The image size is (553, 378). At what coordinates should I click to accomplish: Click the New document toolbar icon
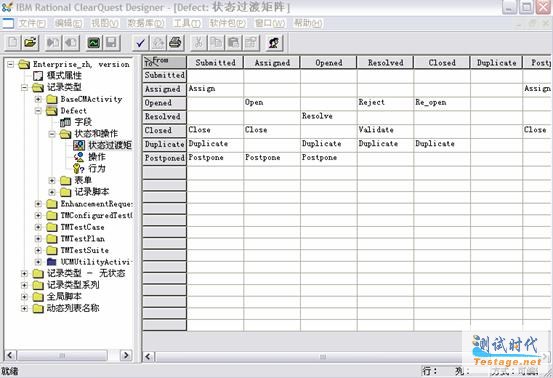pyautogui.click(x=13, y=43)
